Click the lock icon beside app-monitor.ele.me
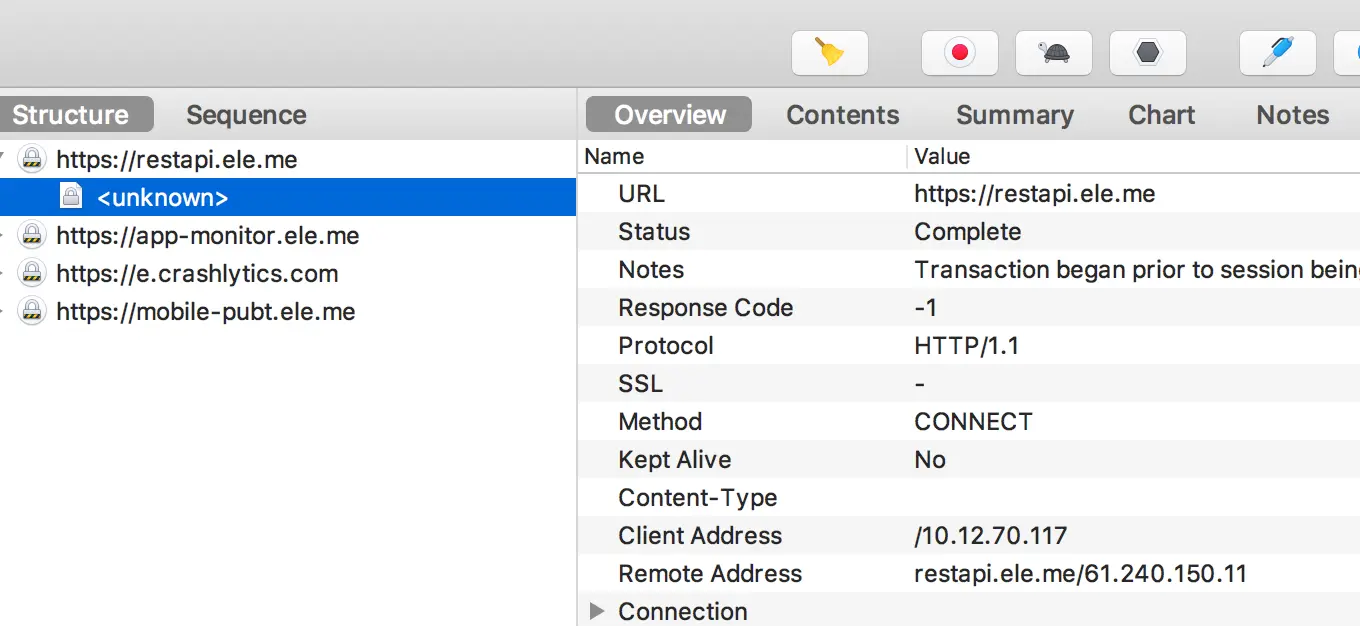Screen dimensions: 1360x626 point(33,235)
